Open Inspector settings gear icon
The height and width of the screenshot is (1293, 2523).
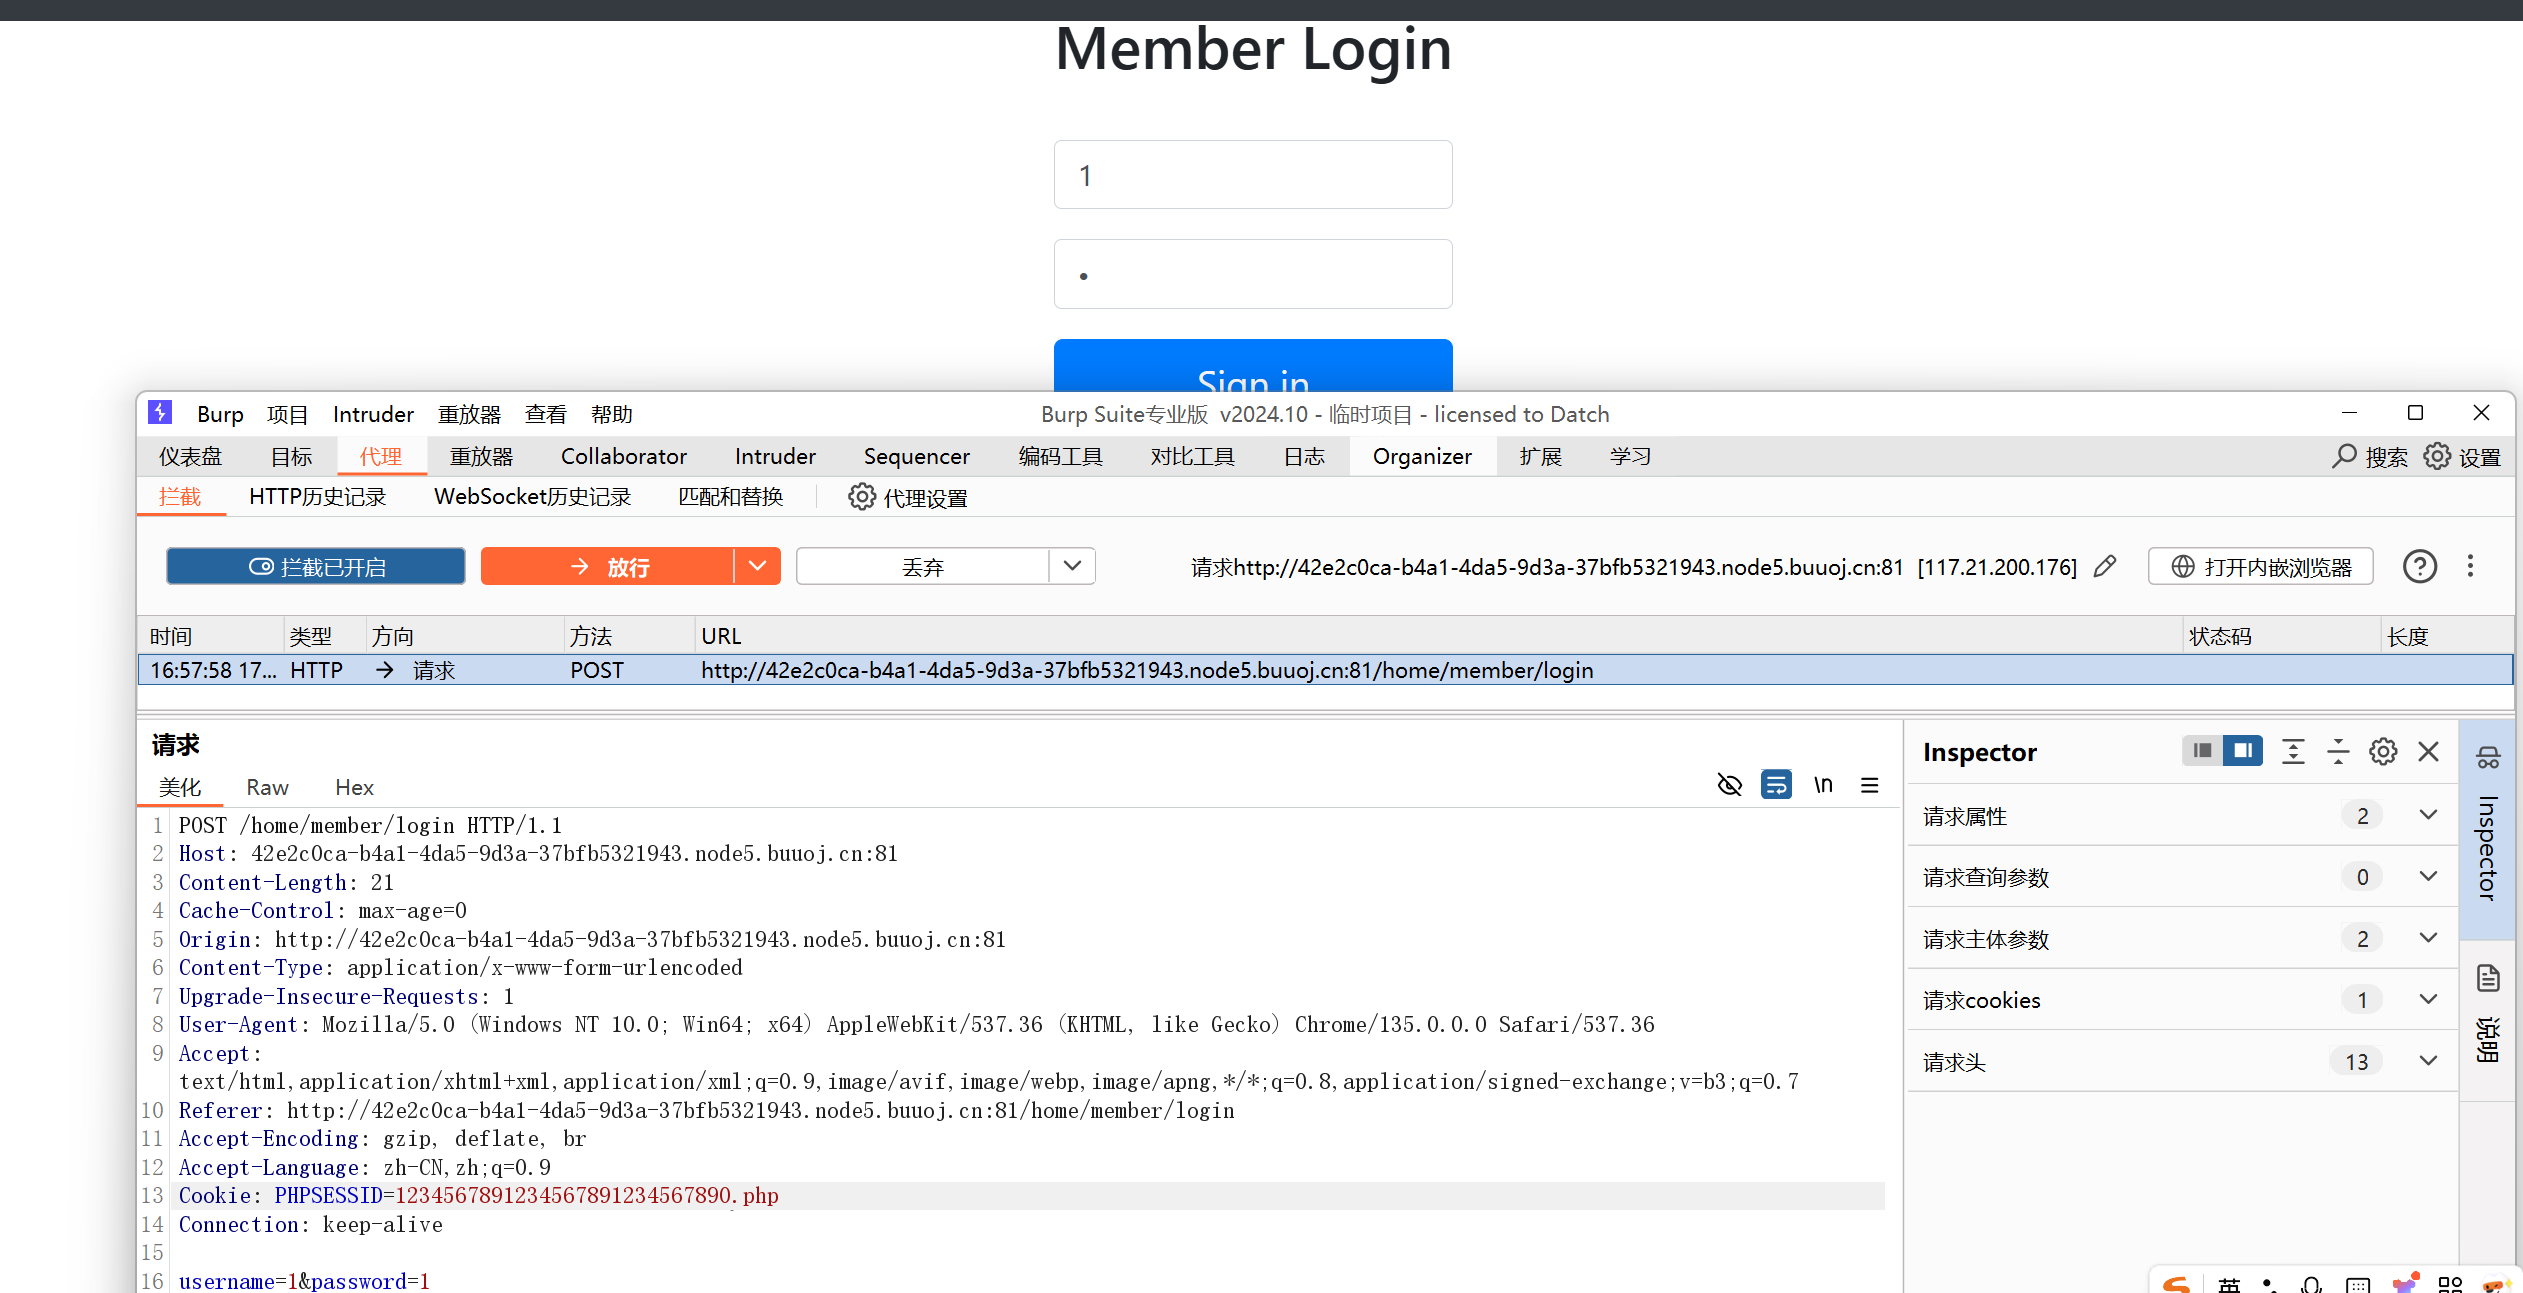tap(2383, 752)
